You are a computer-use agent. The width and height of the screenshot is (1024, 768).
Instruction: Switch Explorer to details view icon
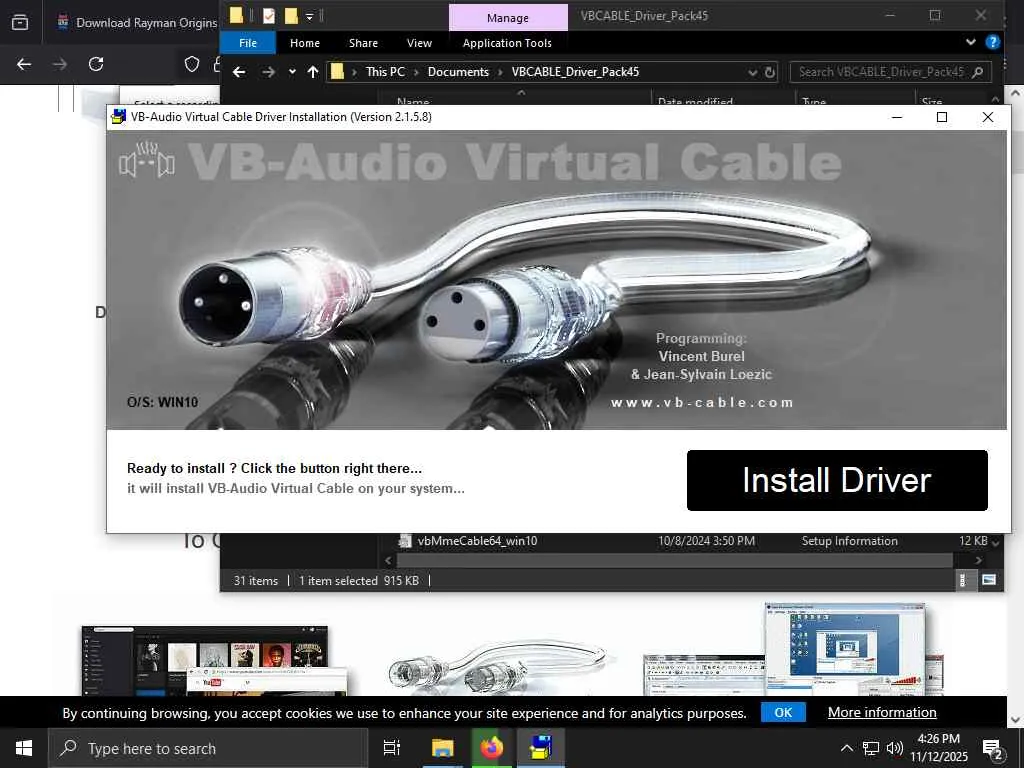(963, 580)
